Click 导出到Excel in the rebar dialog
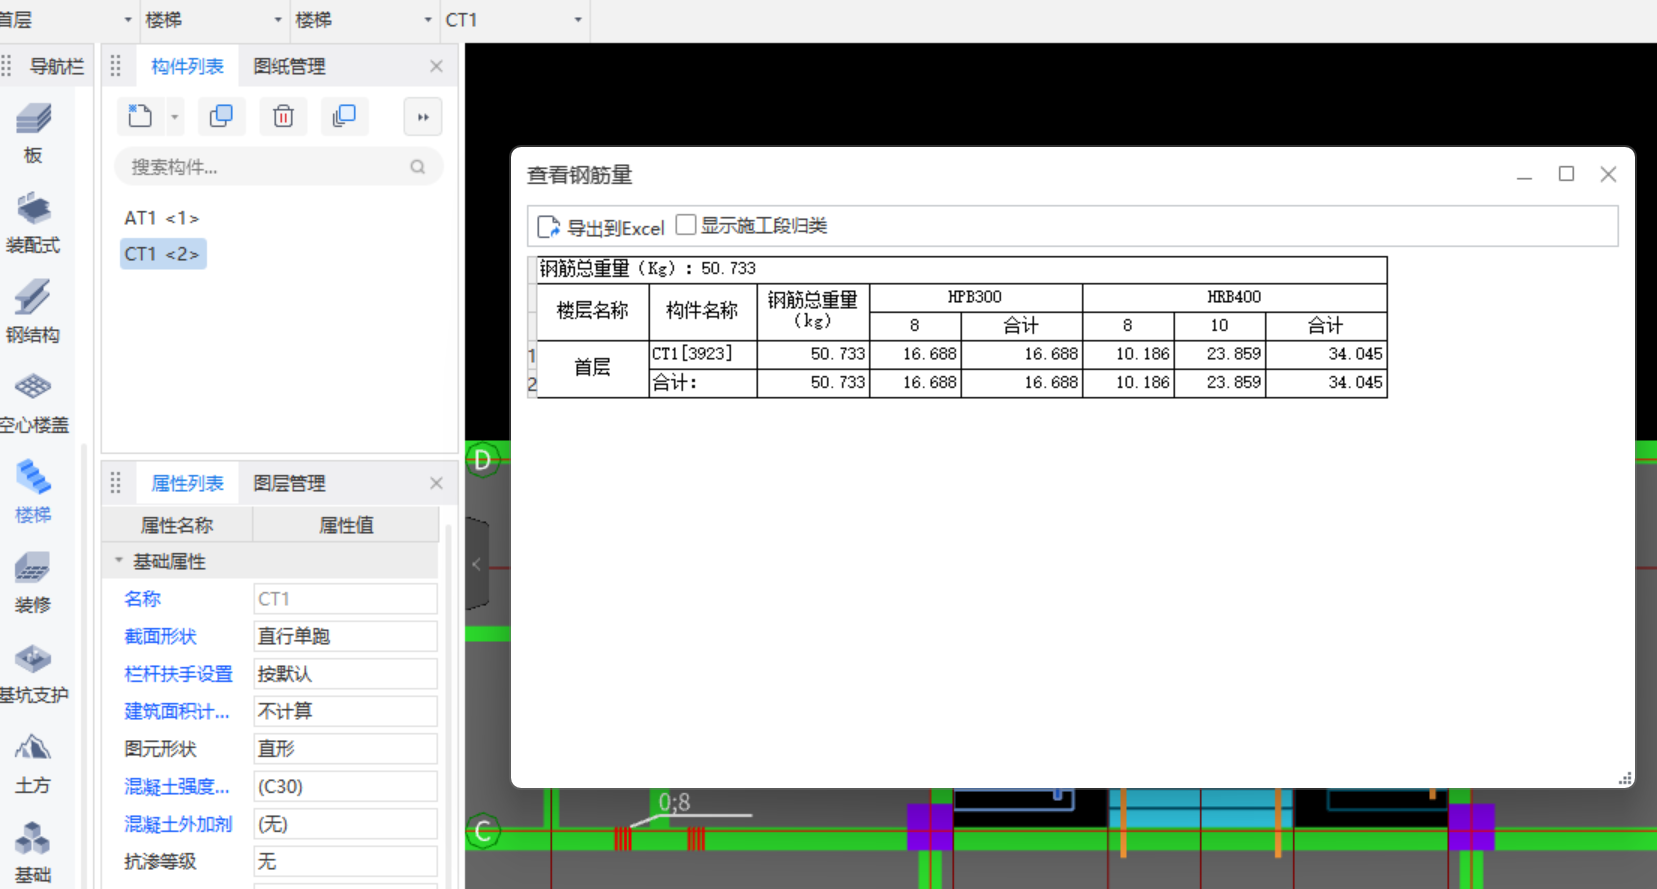The image size is (1657, 889). (x=601, y=227)
